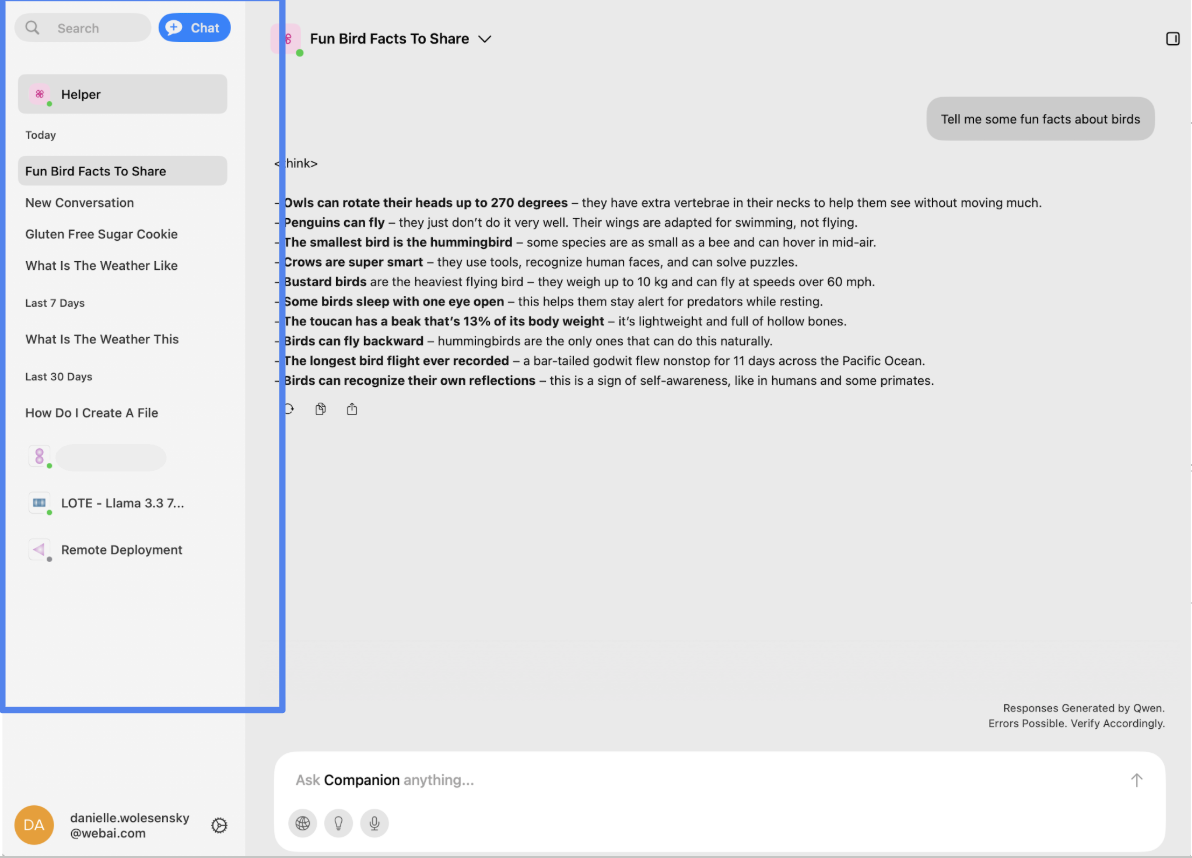
Task: Click the DA user avatar
Action: (34, 825)
